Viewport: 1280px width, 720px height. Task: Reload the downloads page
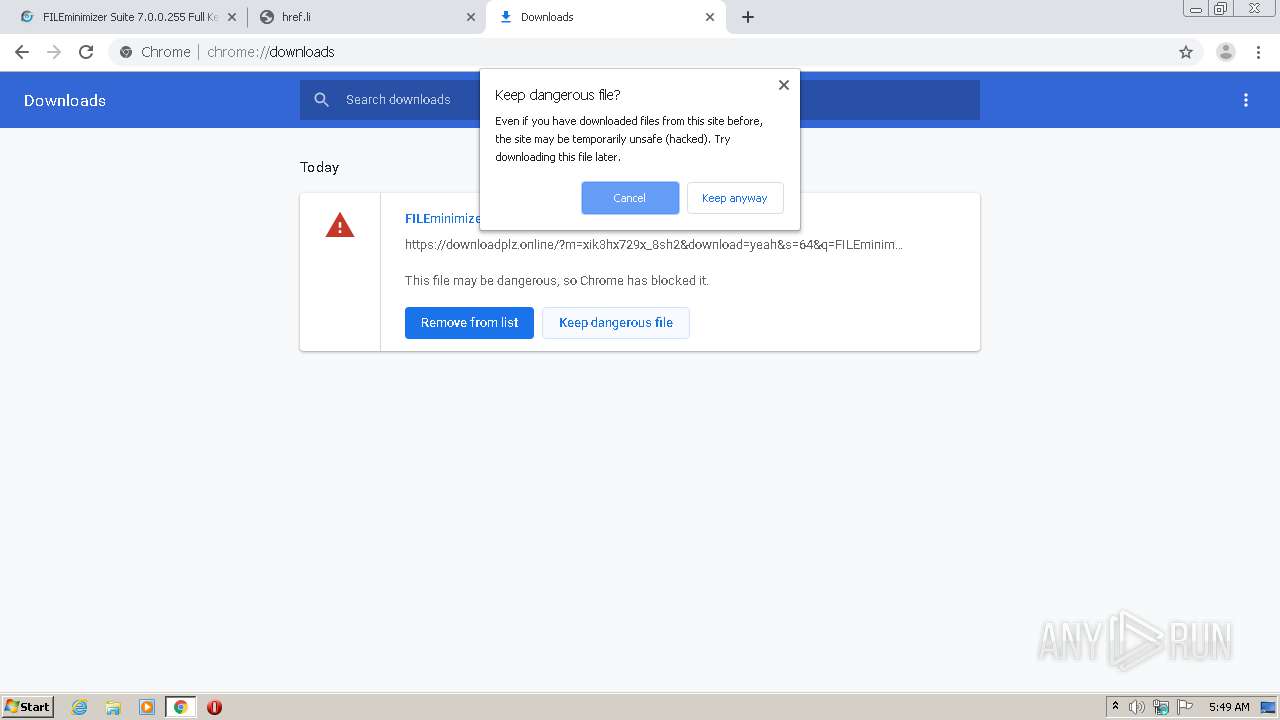click(86, 52)
